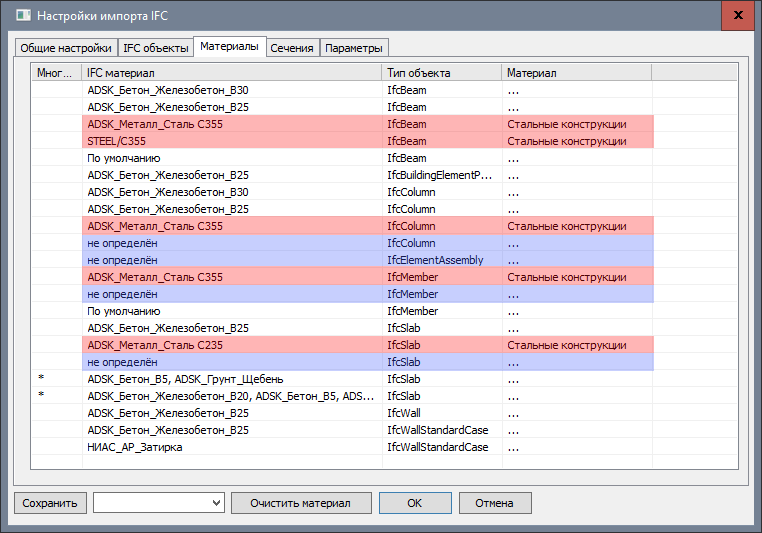Open the dropdown next to Сохранить
The width and height of the screenshot is (762, 533).
158,503
